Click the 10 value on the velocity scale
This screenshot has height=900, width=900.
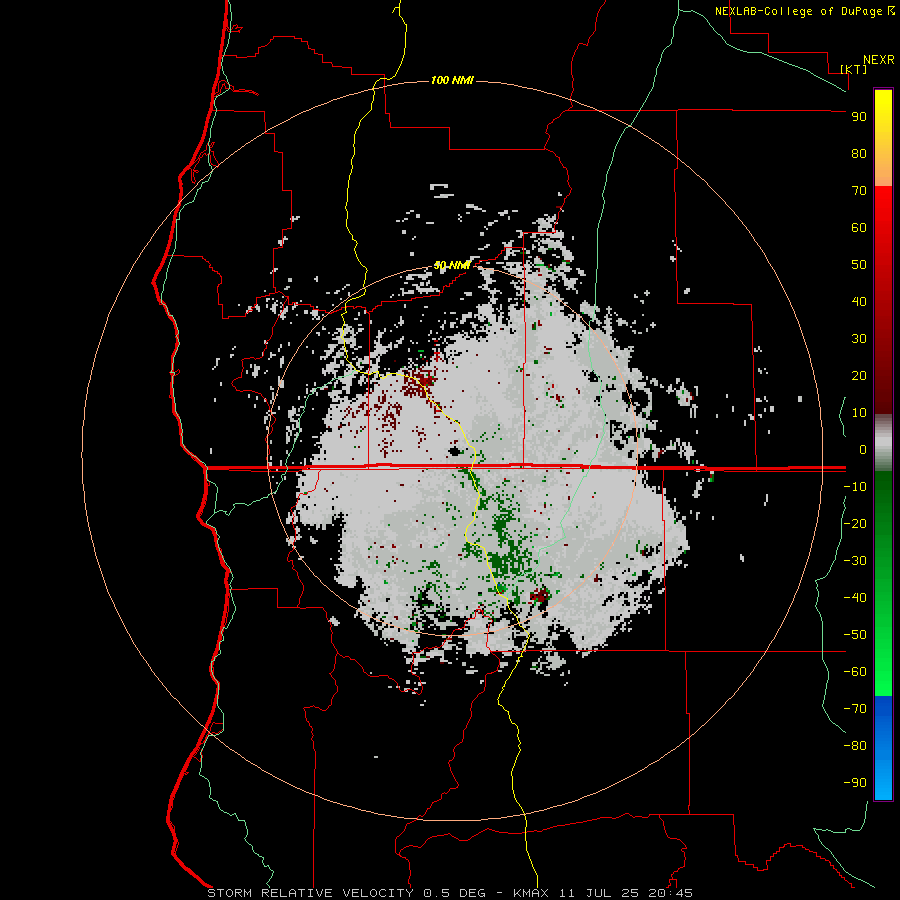click(859, 413)
